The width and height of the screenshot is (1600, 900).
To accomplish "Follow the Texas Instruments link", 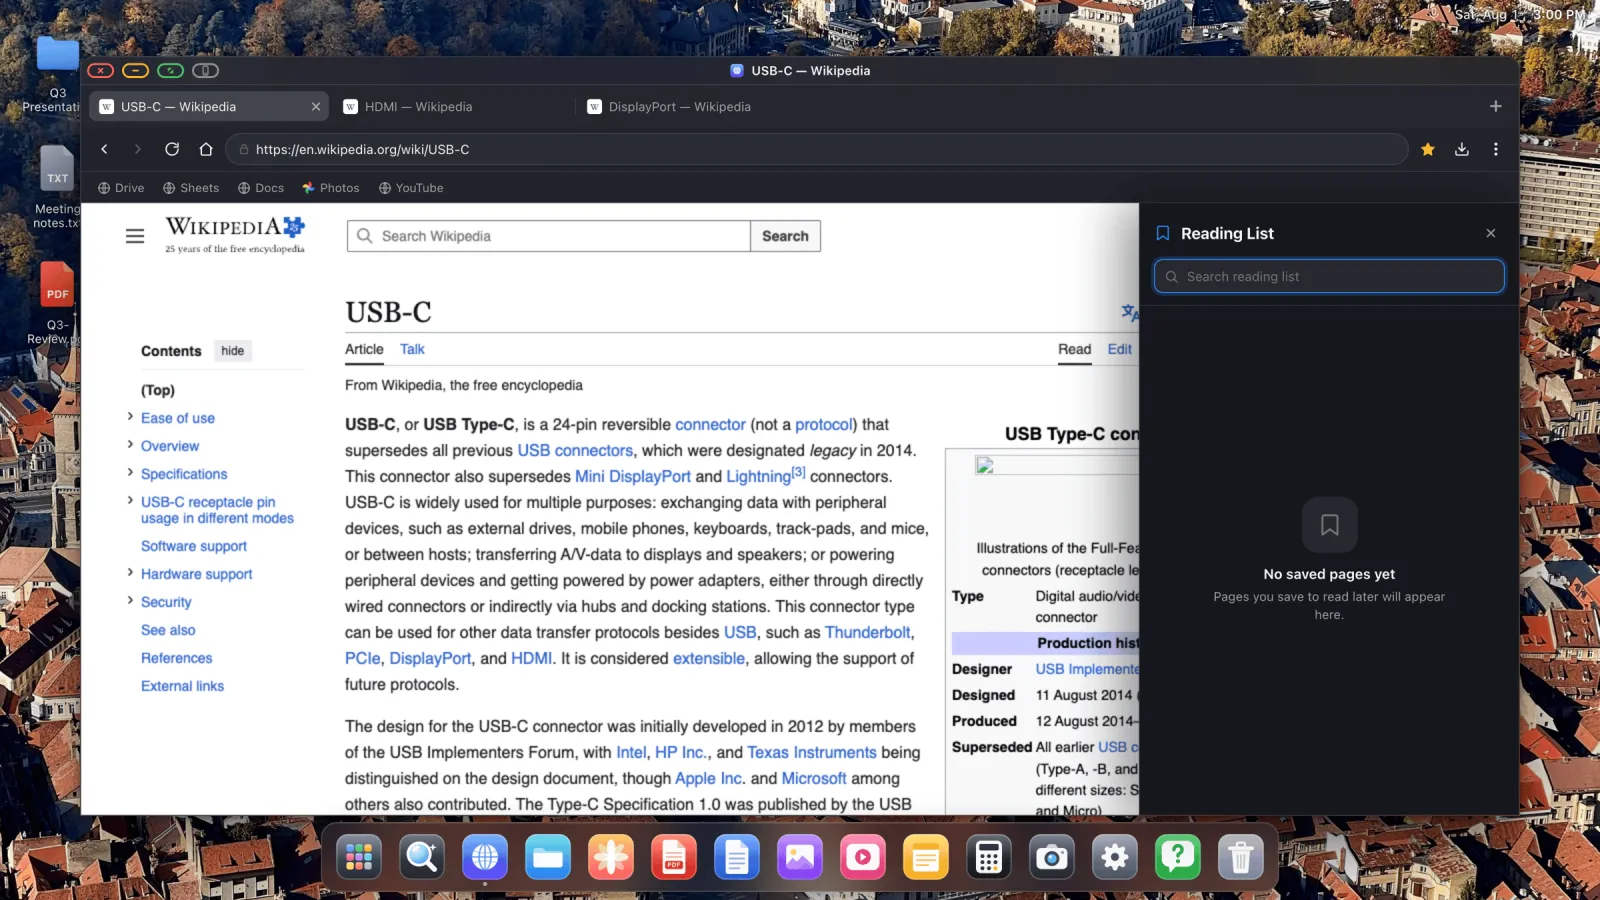I will [812, 752].
